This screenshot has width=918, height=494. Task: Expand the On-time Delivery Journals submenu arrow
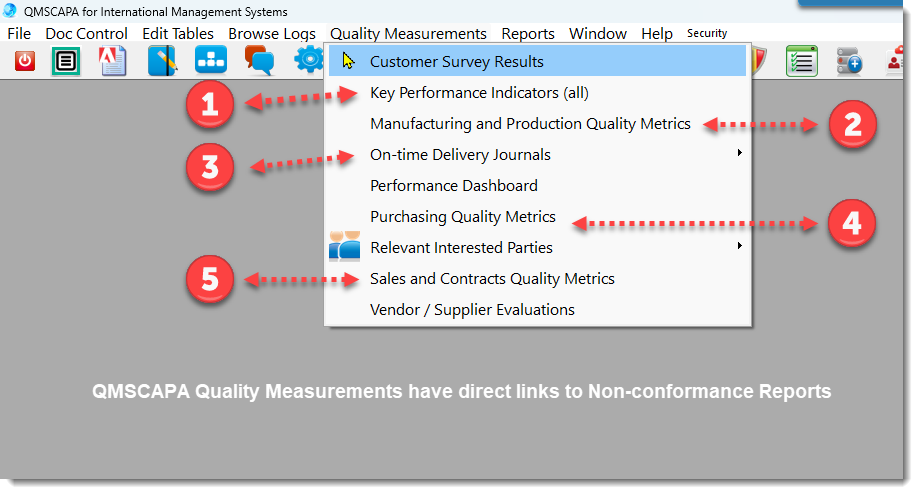739,153
